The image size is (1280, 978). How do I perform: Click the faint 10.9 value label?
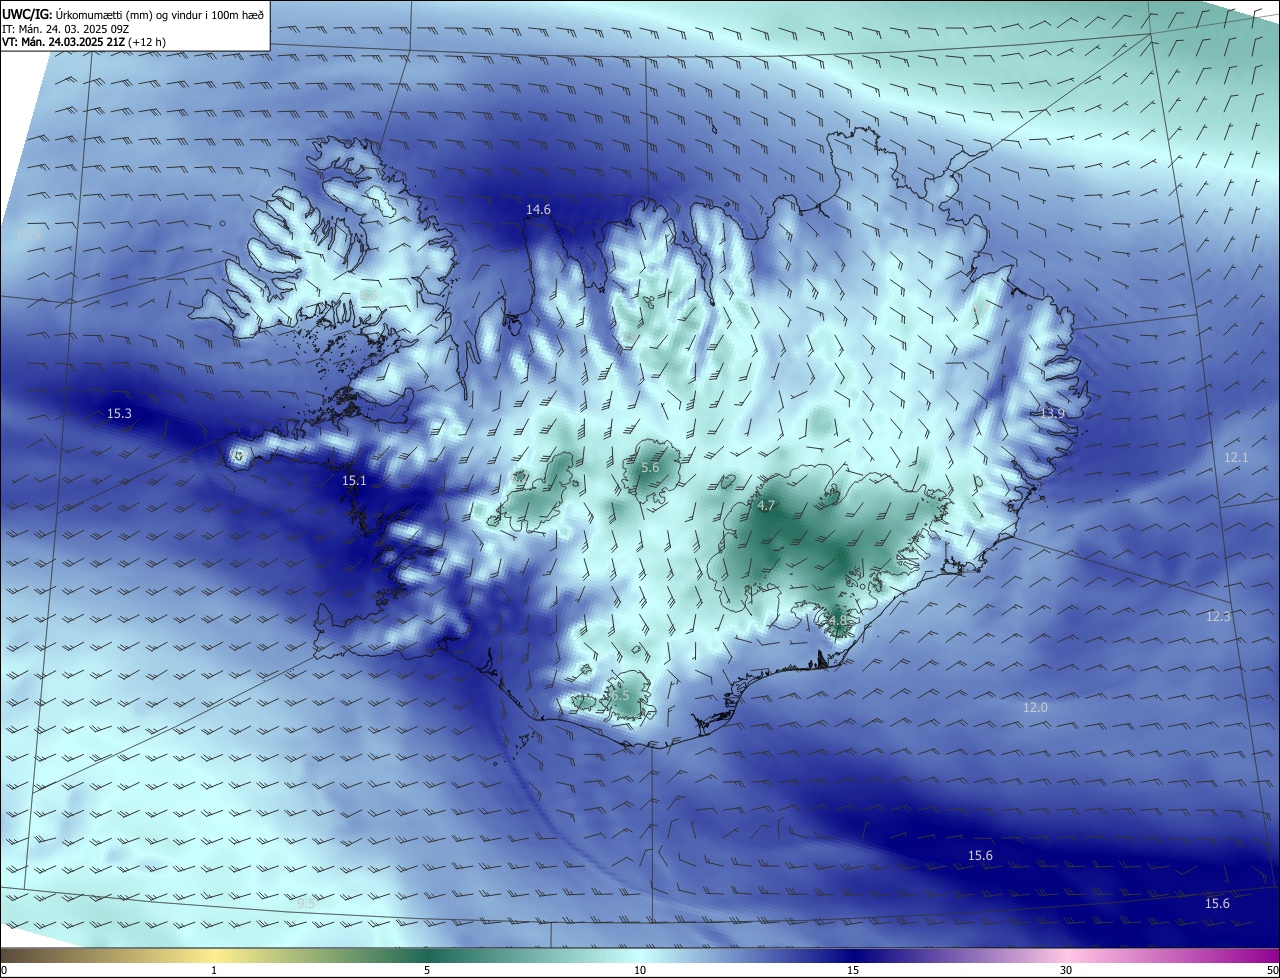pos(28,235)
